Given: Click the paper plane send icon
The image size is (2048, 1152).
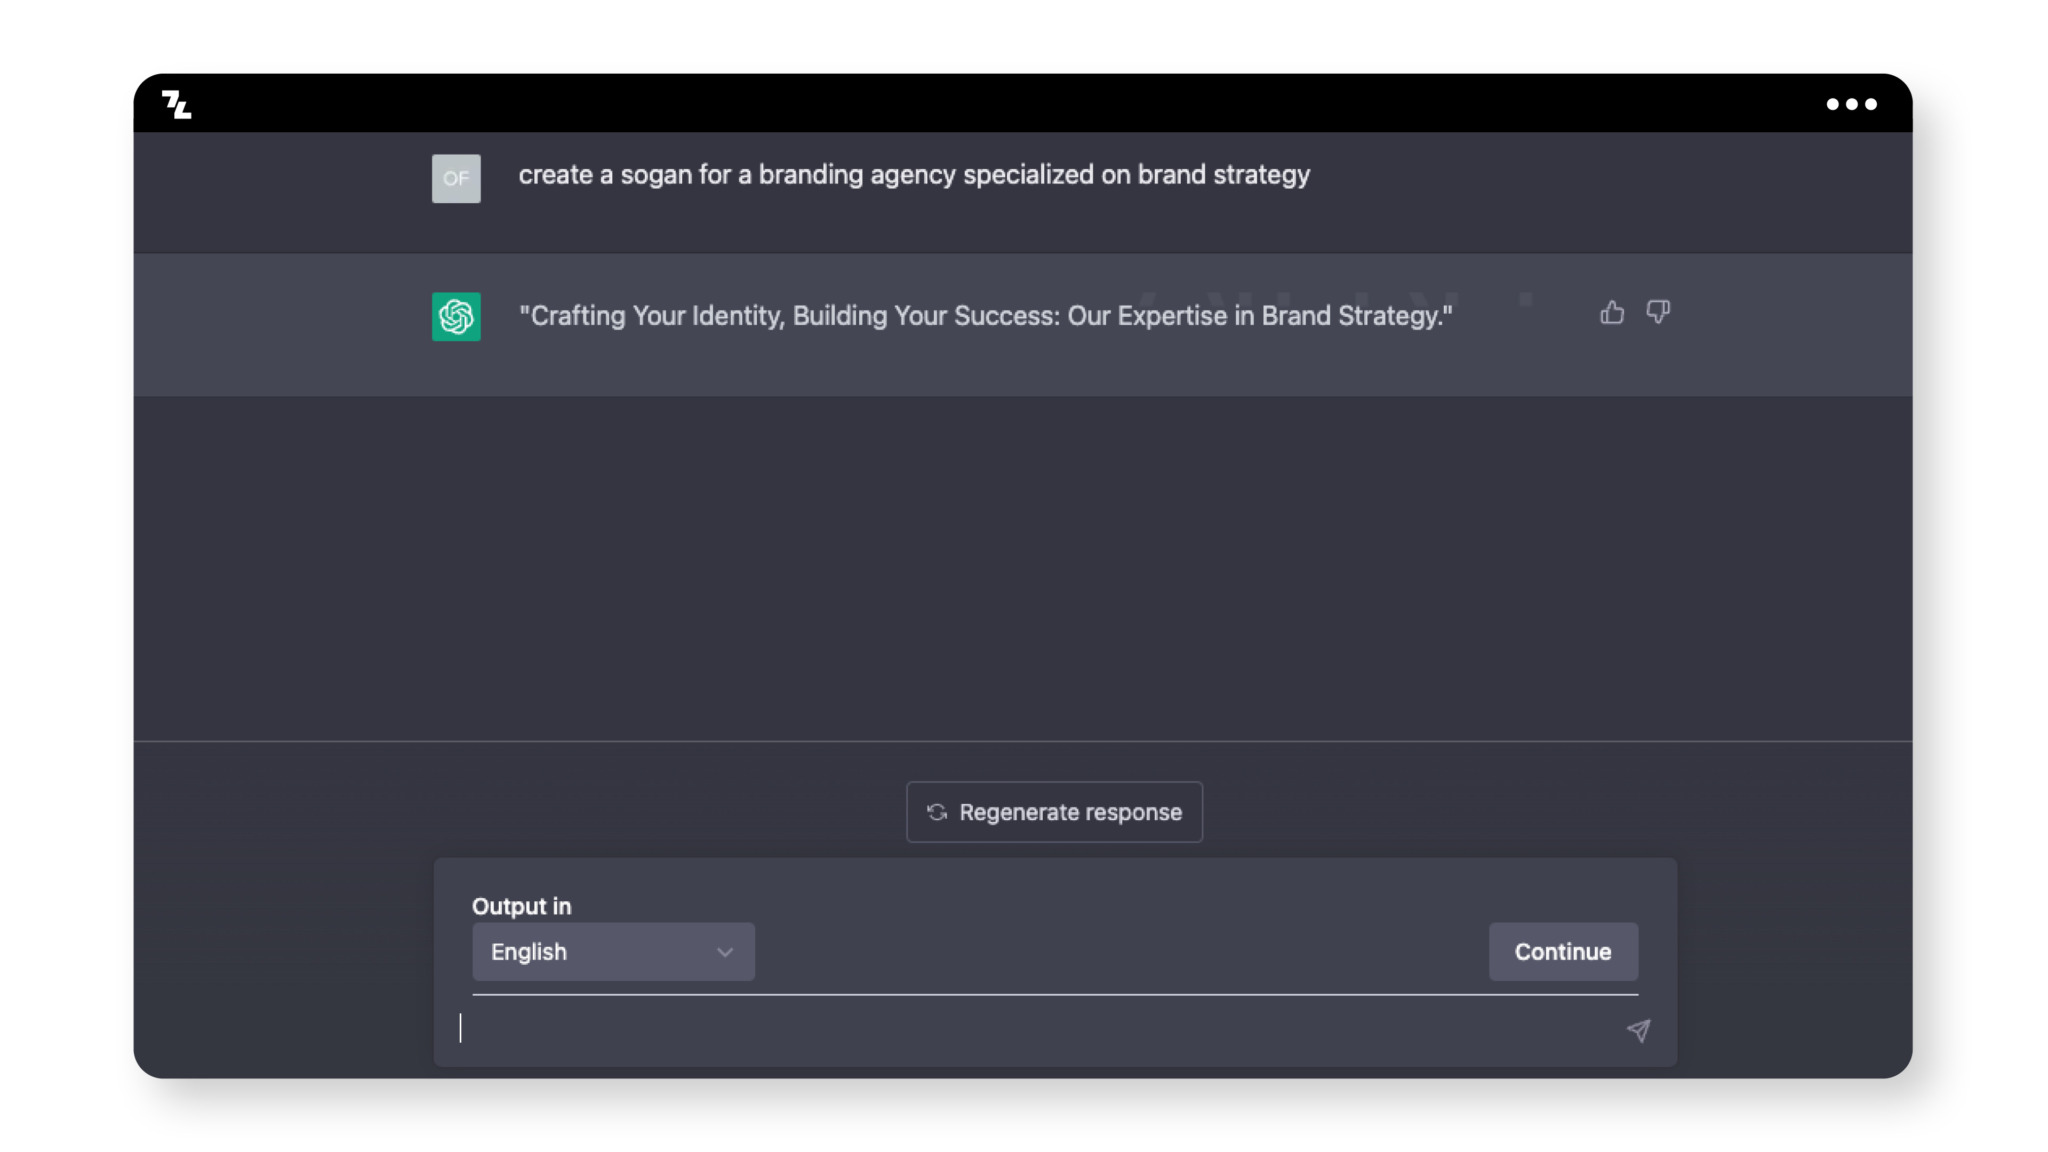Looking at the screenshot, I should click(1638, 1030).
